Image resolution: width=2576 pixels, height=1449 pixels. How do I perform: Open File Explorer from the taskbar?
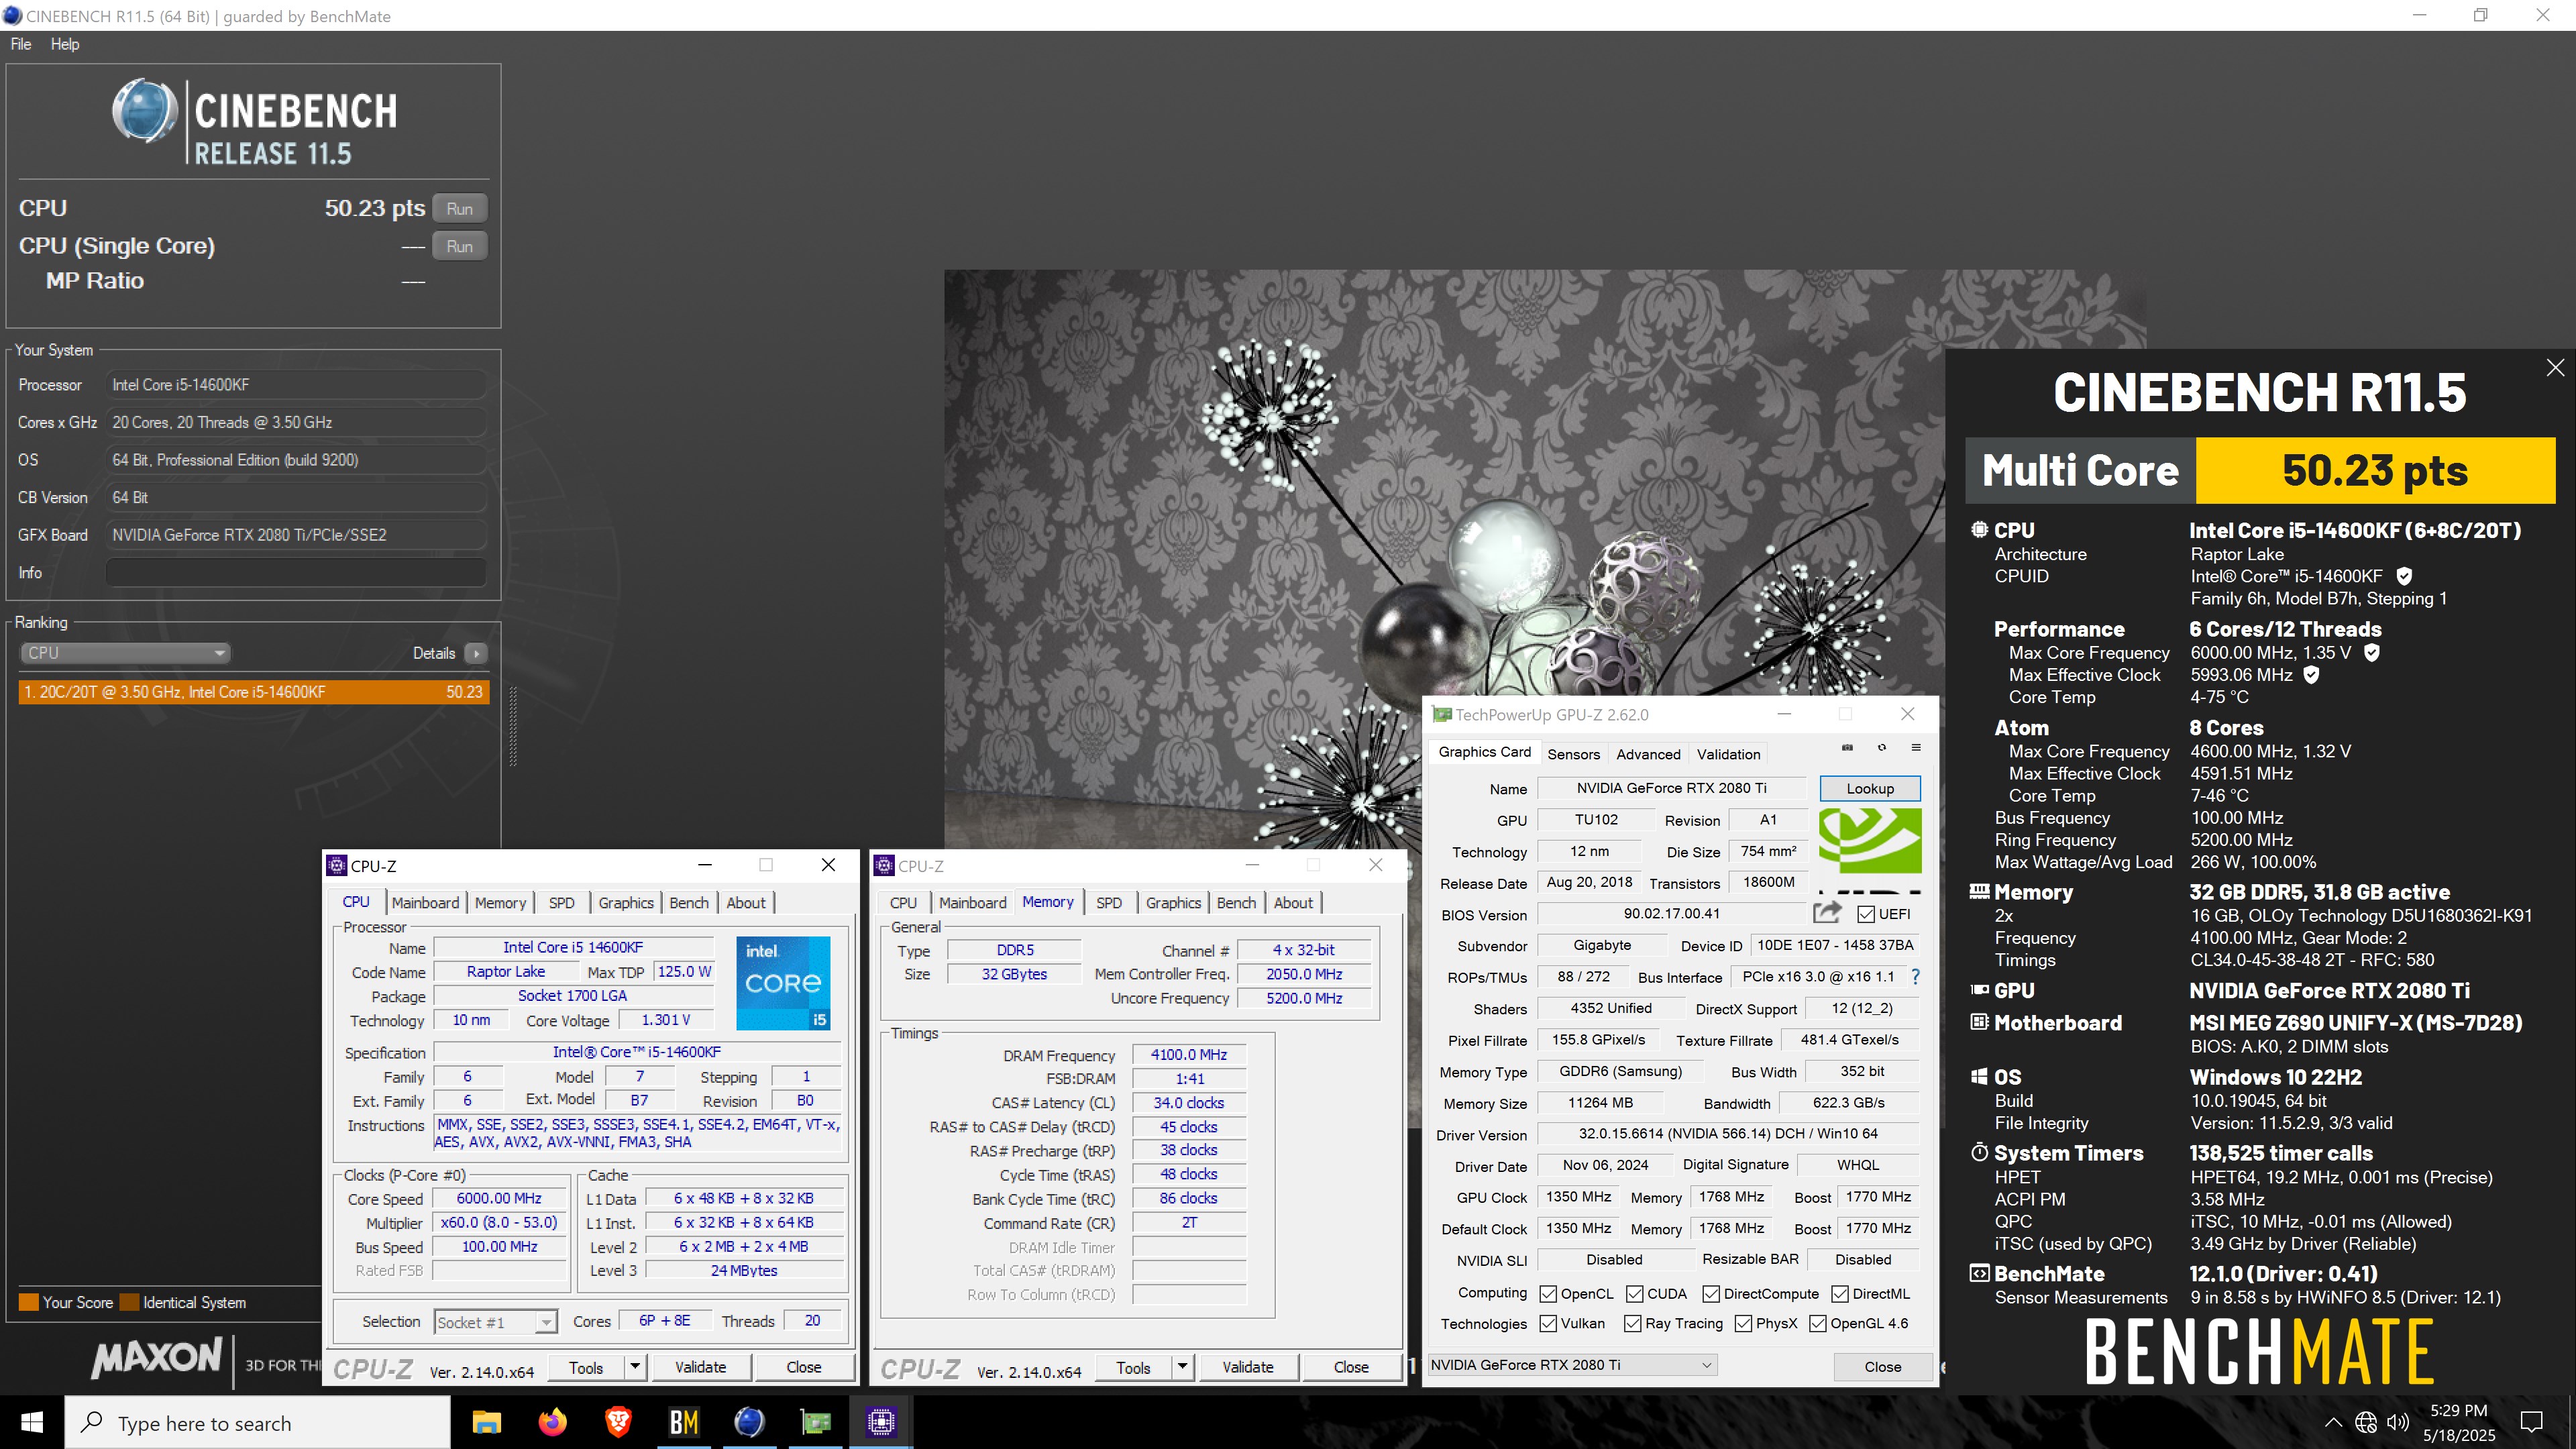(486, 1422)
